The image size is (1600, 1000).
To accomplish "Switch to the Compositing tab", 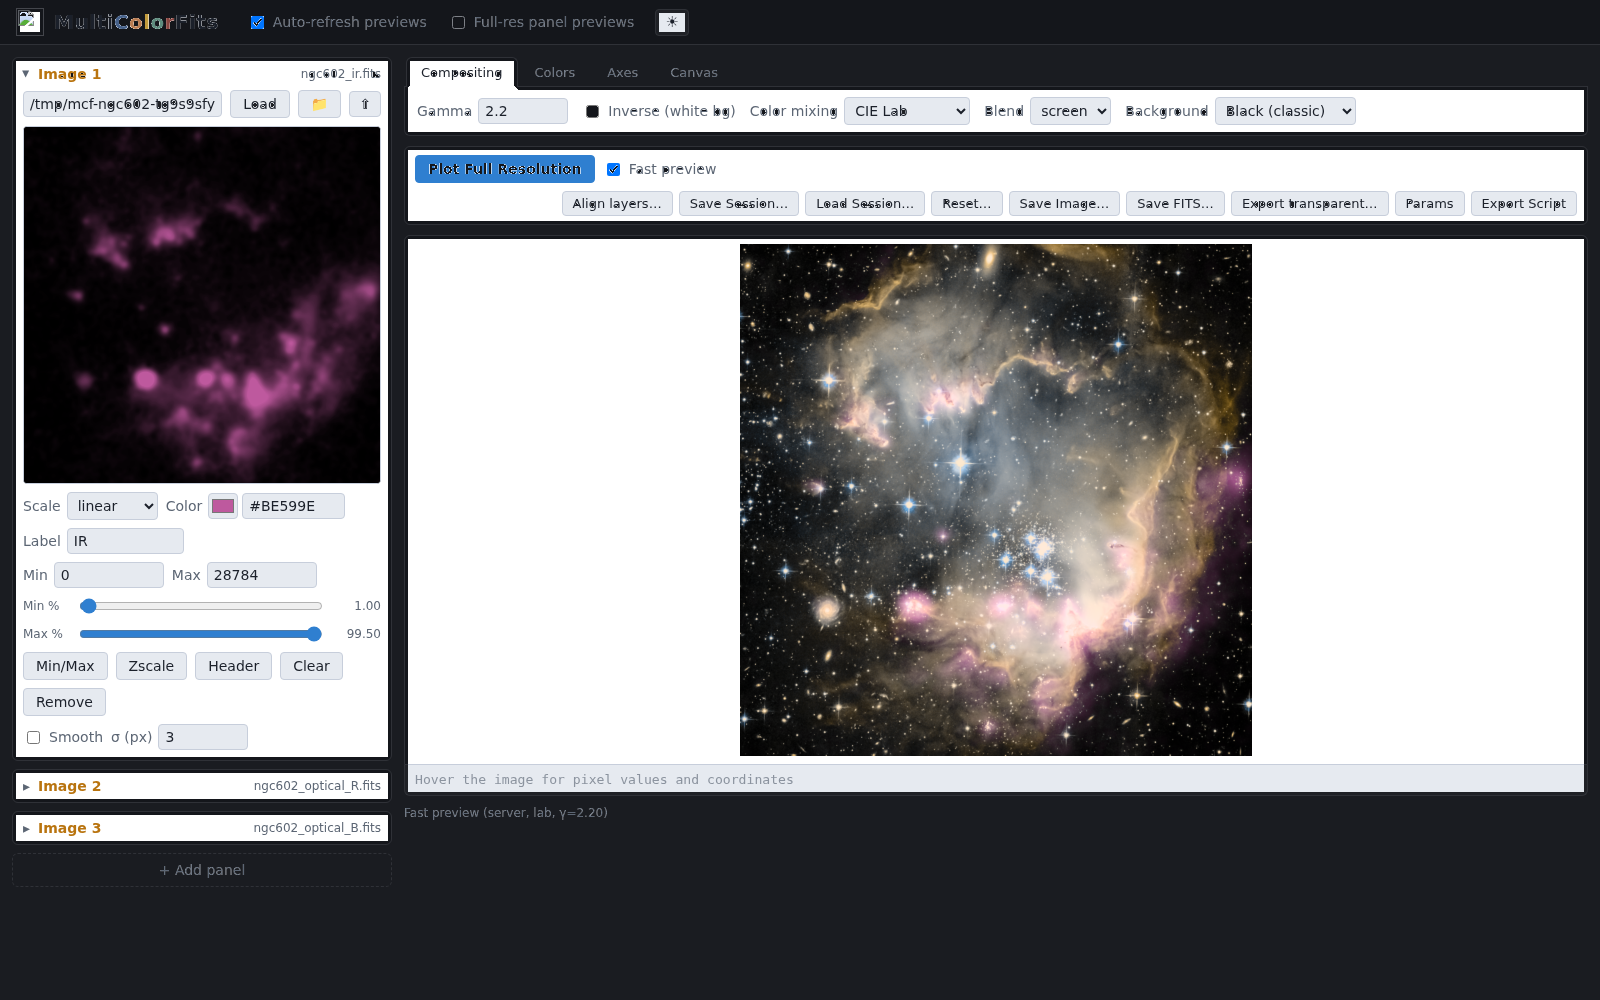I will pyautogui.click(x=461, y=73).
